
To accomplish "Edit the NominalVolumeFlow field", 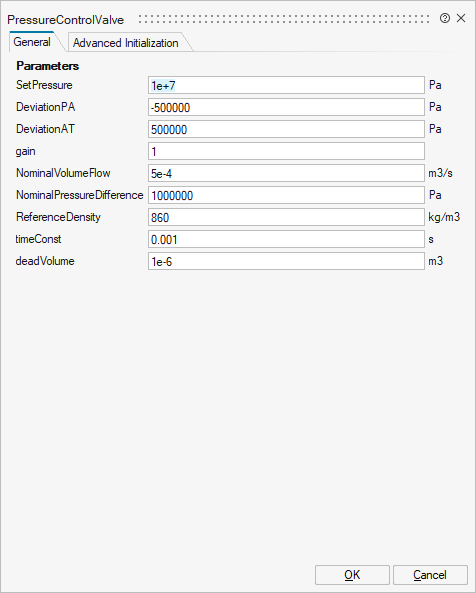I will click(x=286, y=173).
